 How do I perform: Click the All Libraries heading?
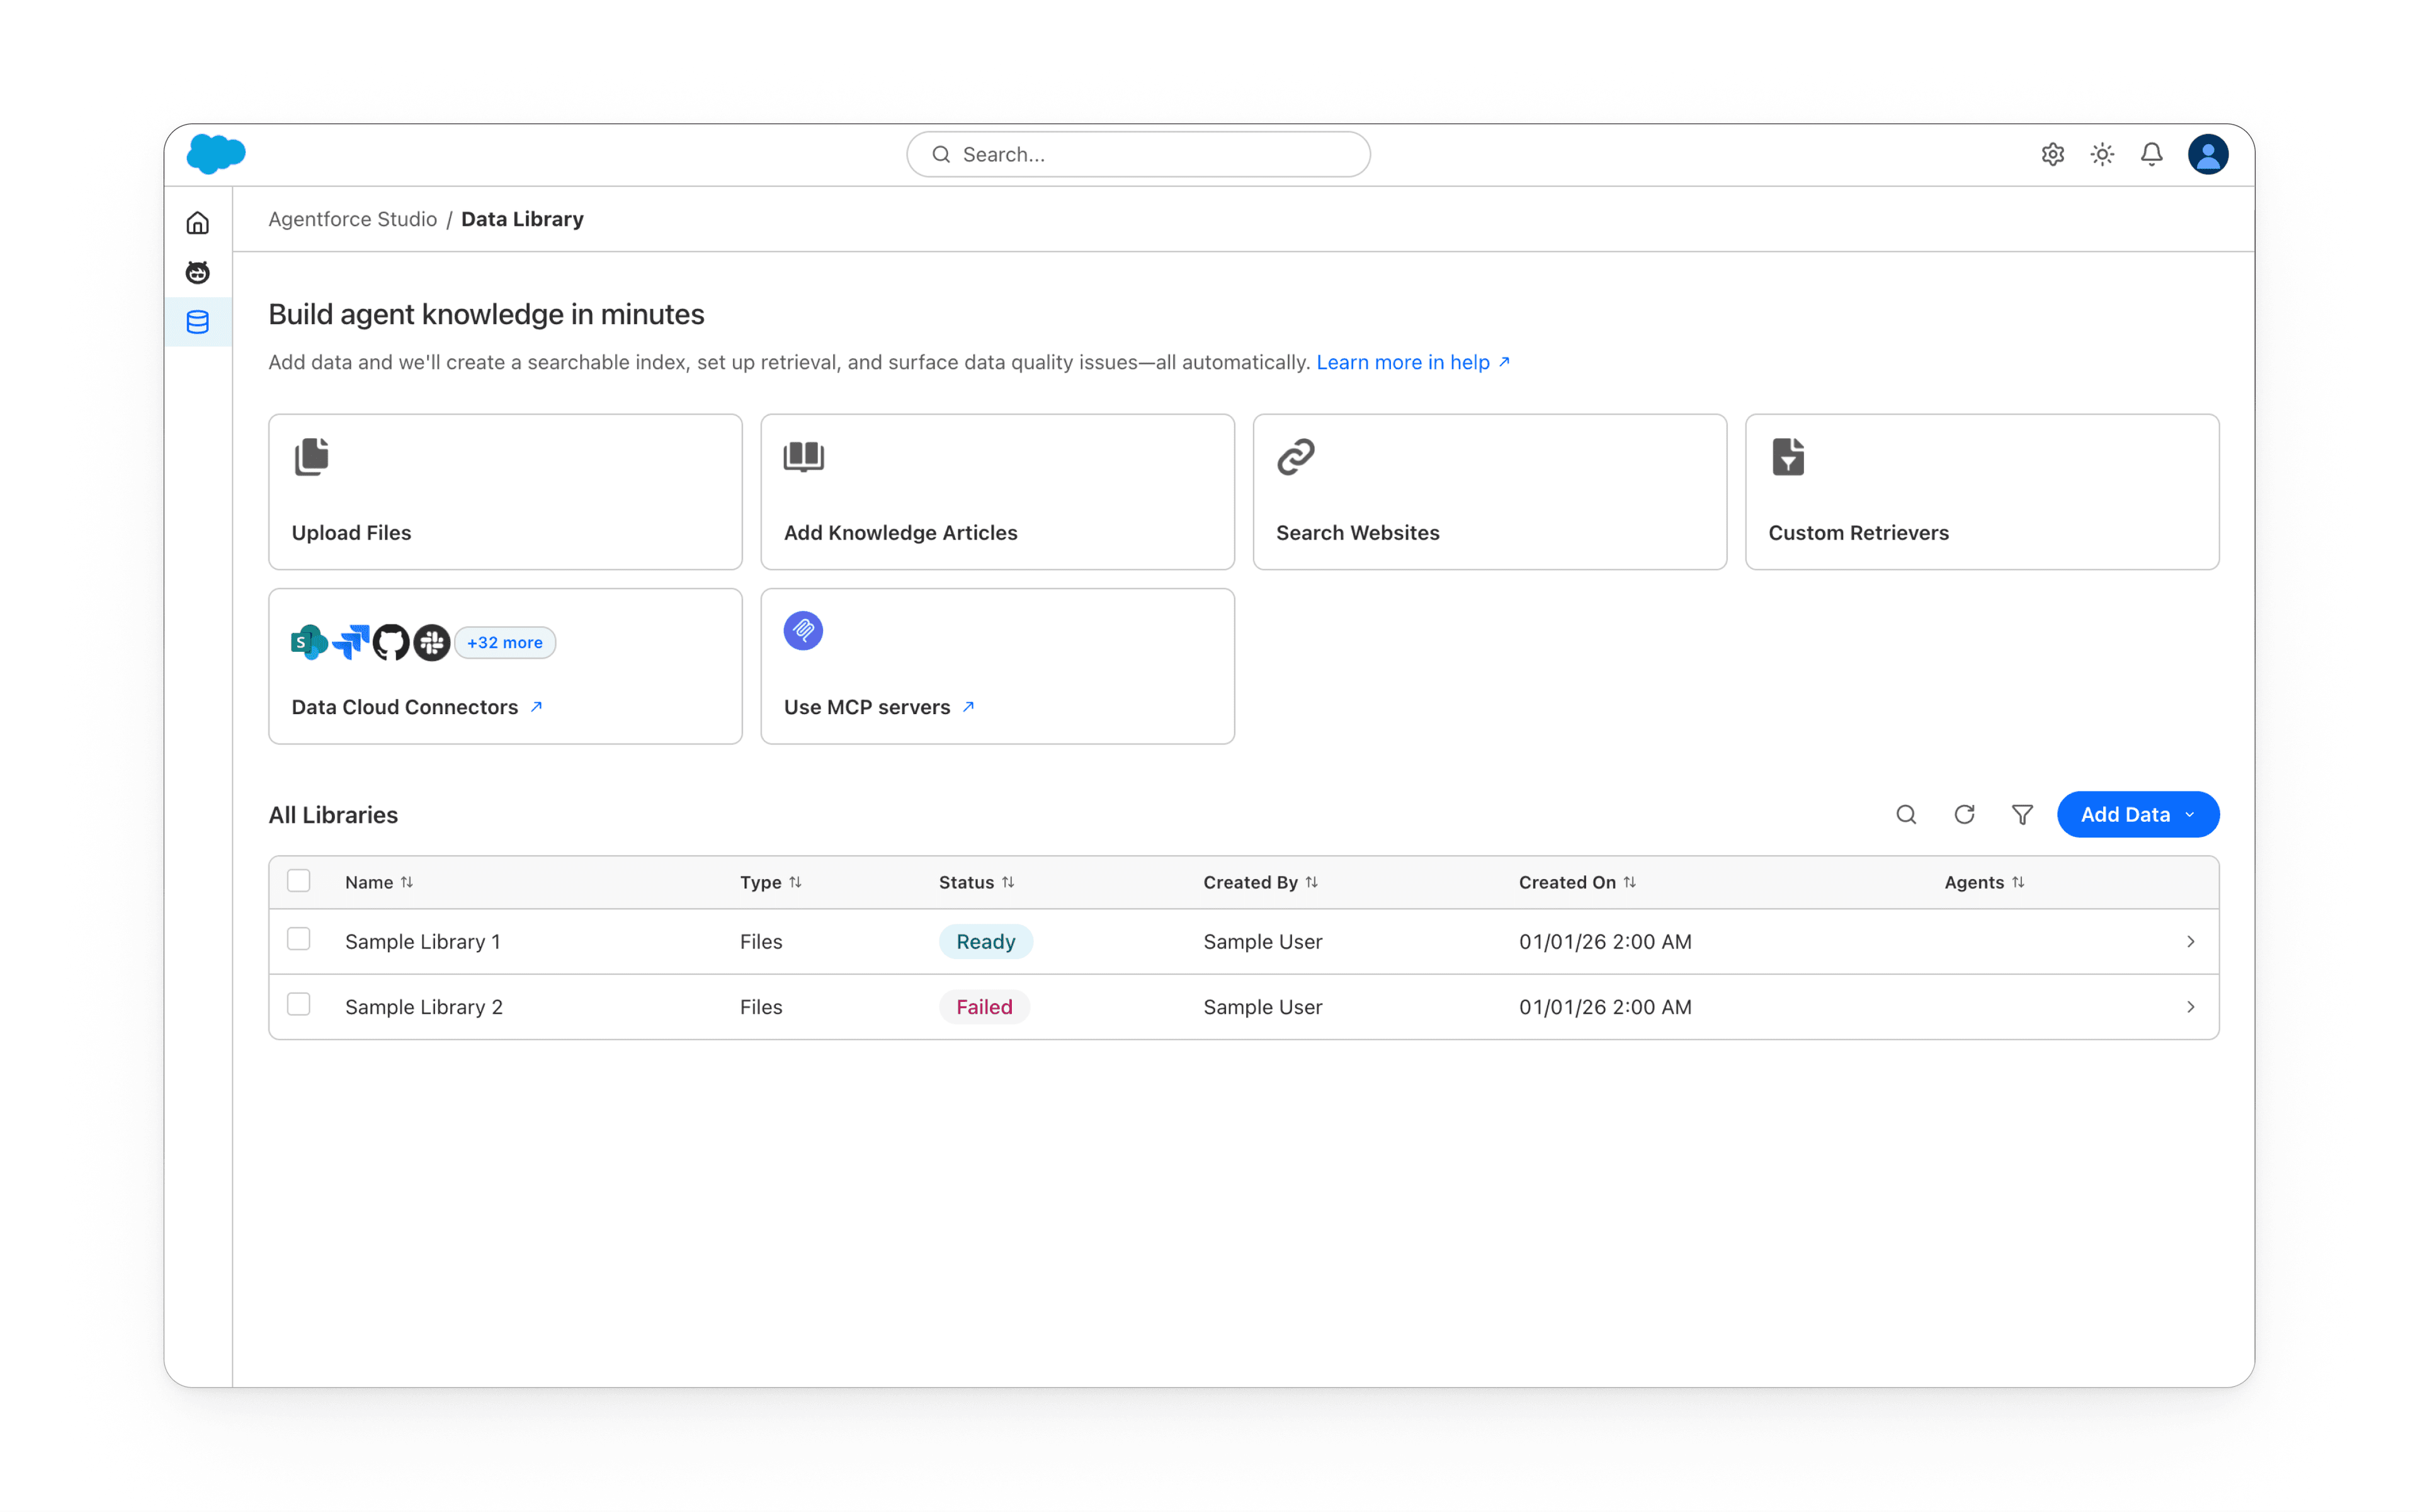(333, 815)
